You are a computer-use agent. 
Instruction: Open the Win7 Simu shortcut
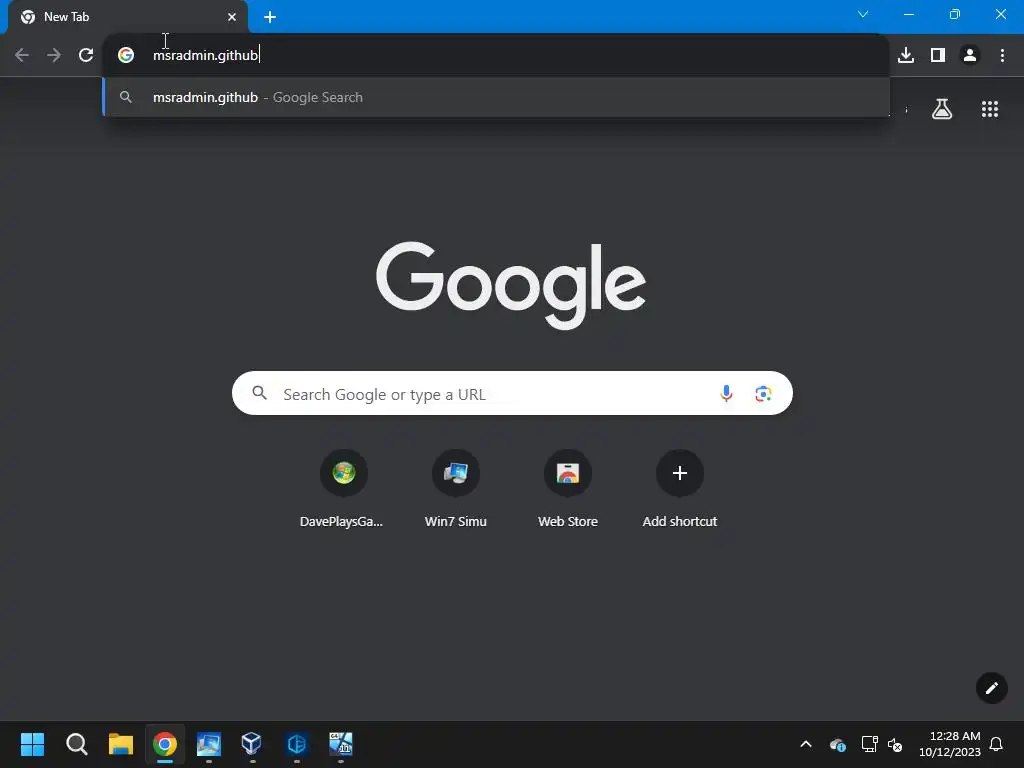[x=456, y=489]
